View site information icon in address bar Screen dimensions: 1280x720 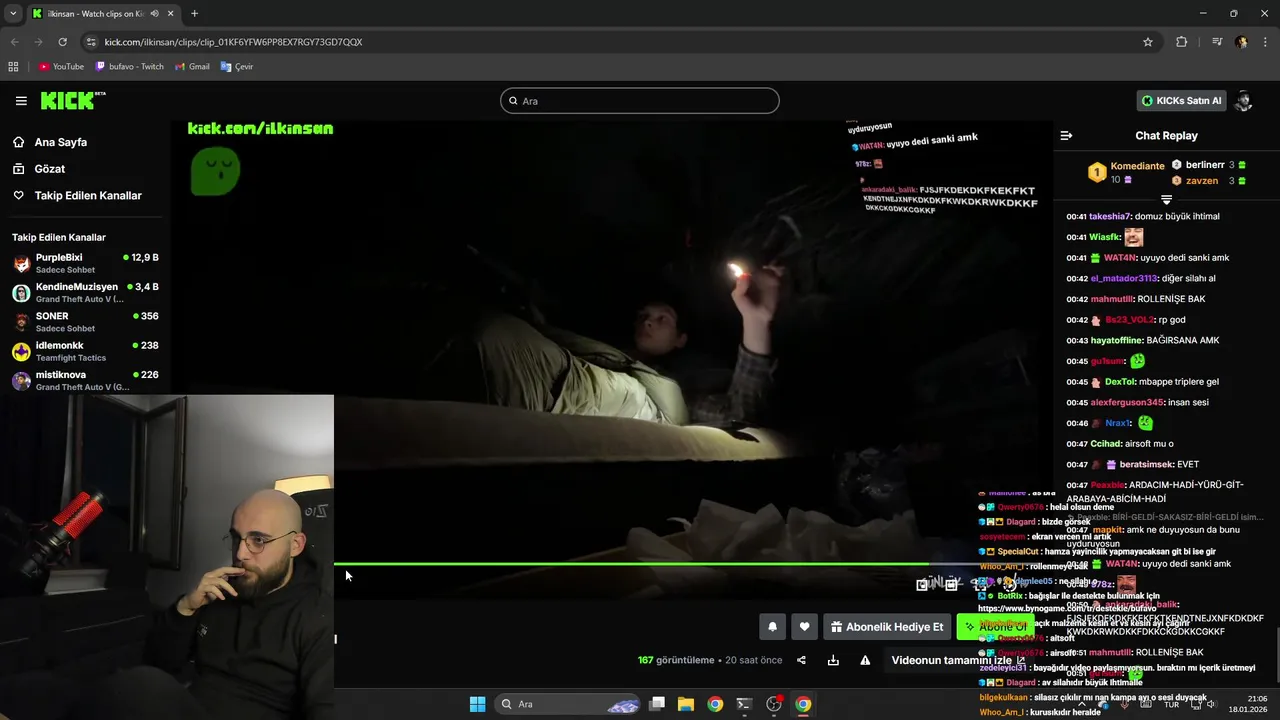point(91,42)
